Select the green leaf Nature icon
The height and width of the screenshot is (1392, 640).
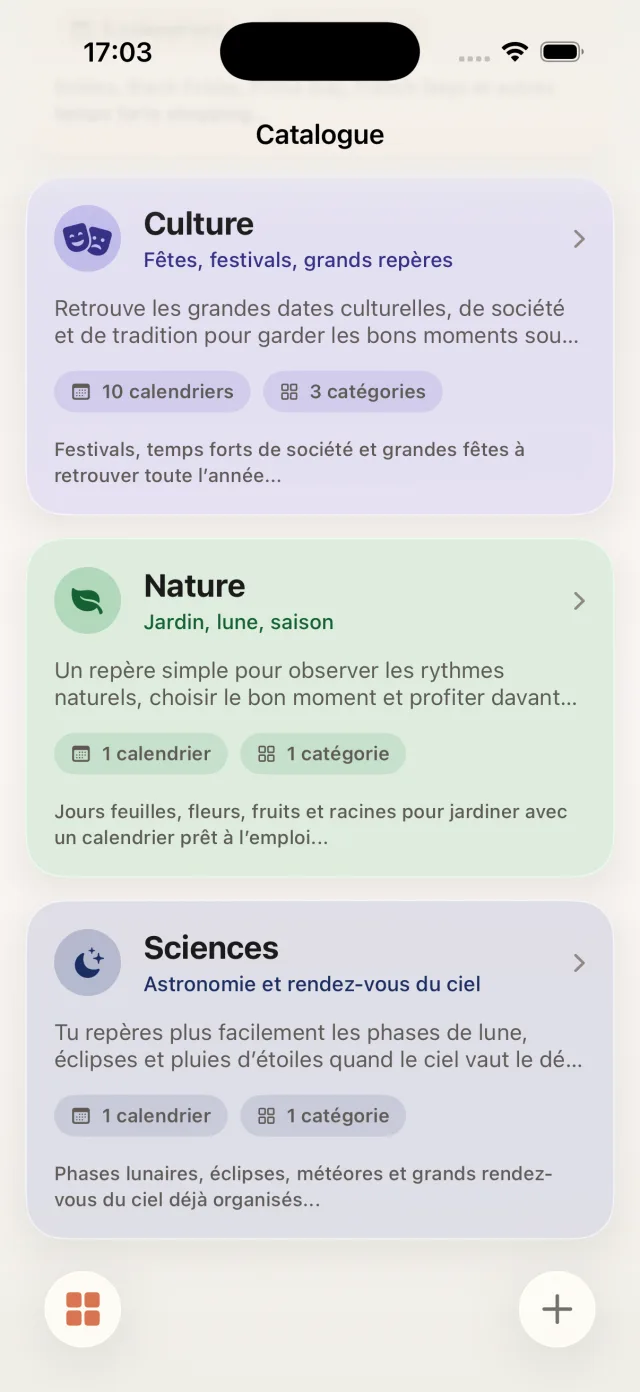(87, 600)
